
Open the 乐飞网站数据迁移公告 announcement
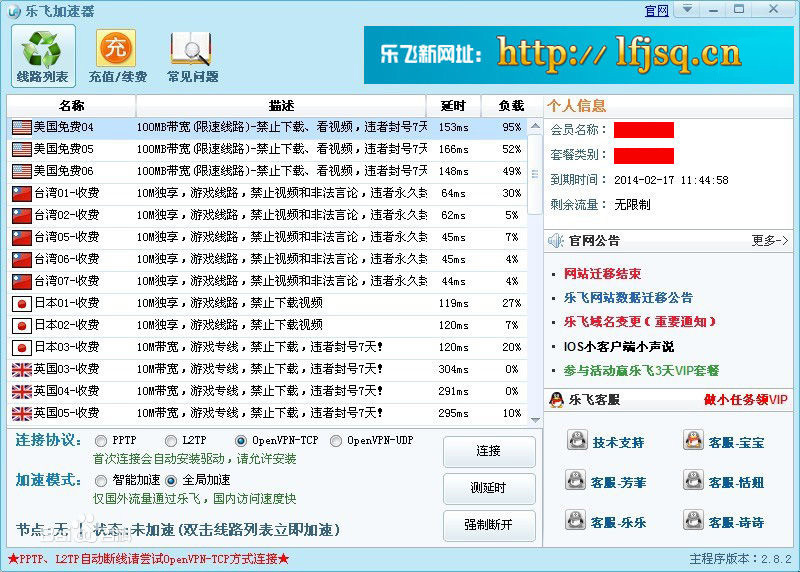coord(628,297)
